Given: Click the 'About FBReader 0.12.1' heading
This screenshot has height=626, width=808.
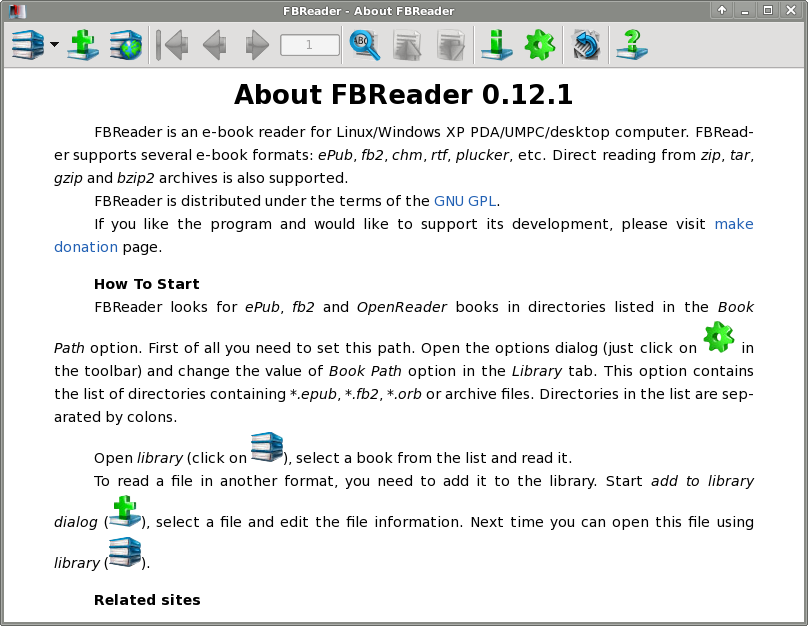Looking at the screenshot, I should coord(403,95).
